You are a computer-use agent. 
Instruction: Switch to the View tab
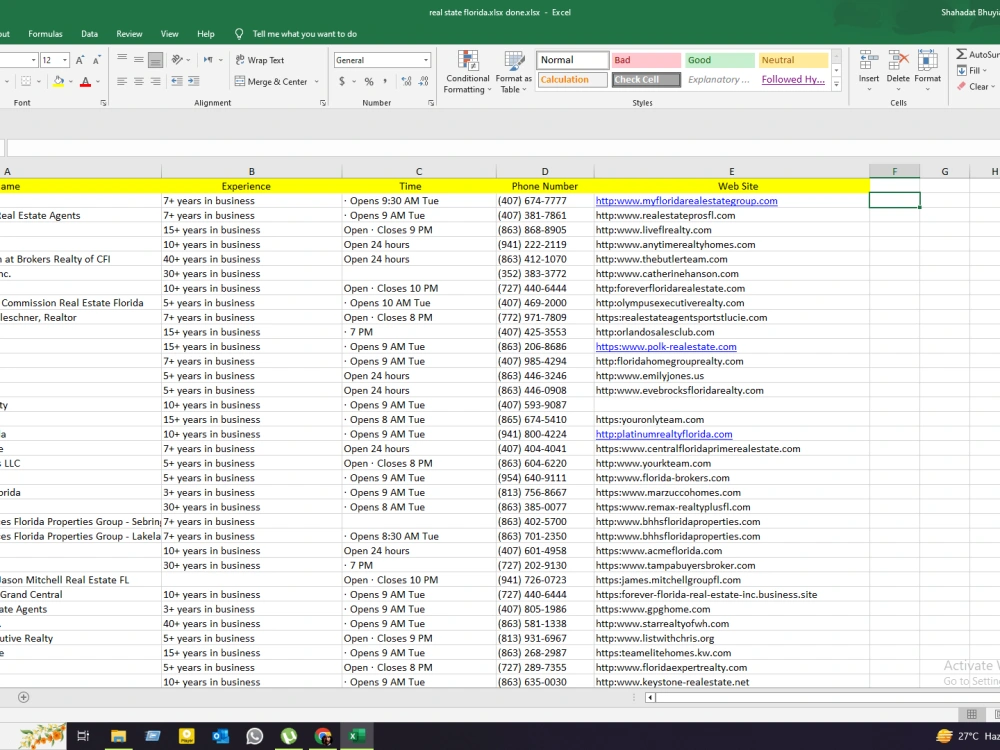(170, 34)
